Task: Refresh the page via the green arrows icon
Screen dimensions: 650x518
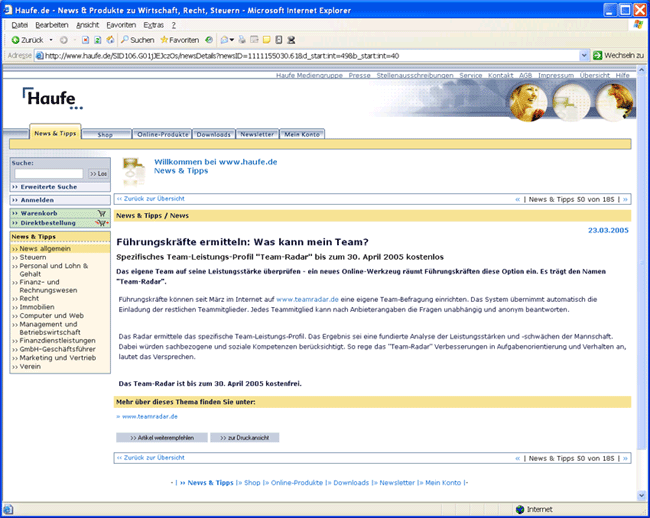Action: pyautogui.click(x=97, y=40)
